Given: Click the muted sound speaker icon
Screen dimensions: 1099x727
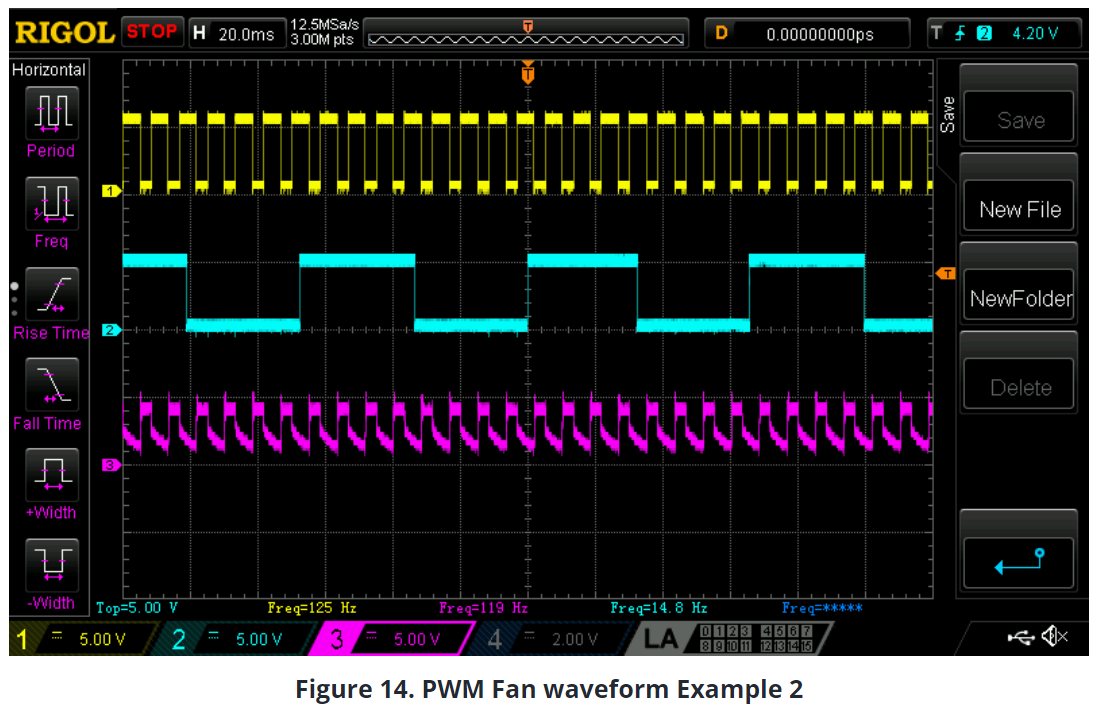Looking at the screenshot, I should [1055, 637].
